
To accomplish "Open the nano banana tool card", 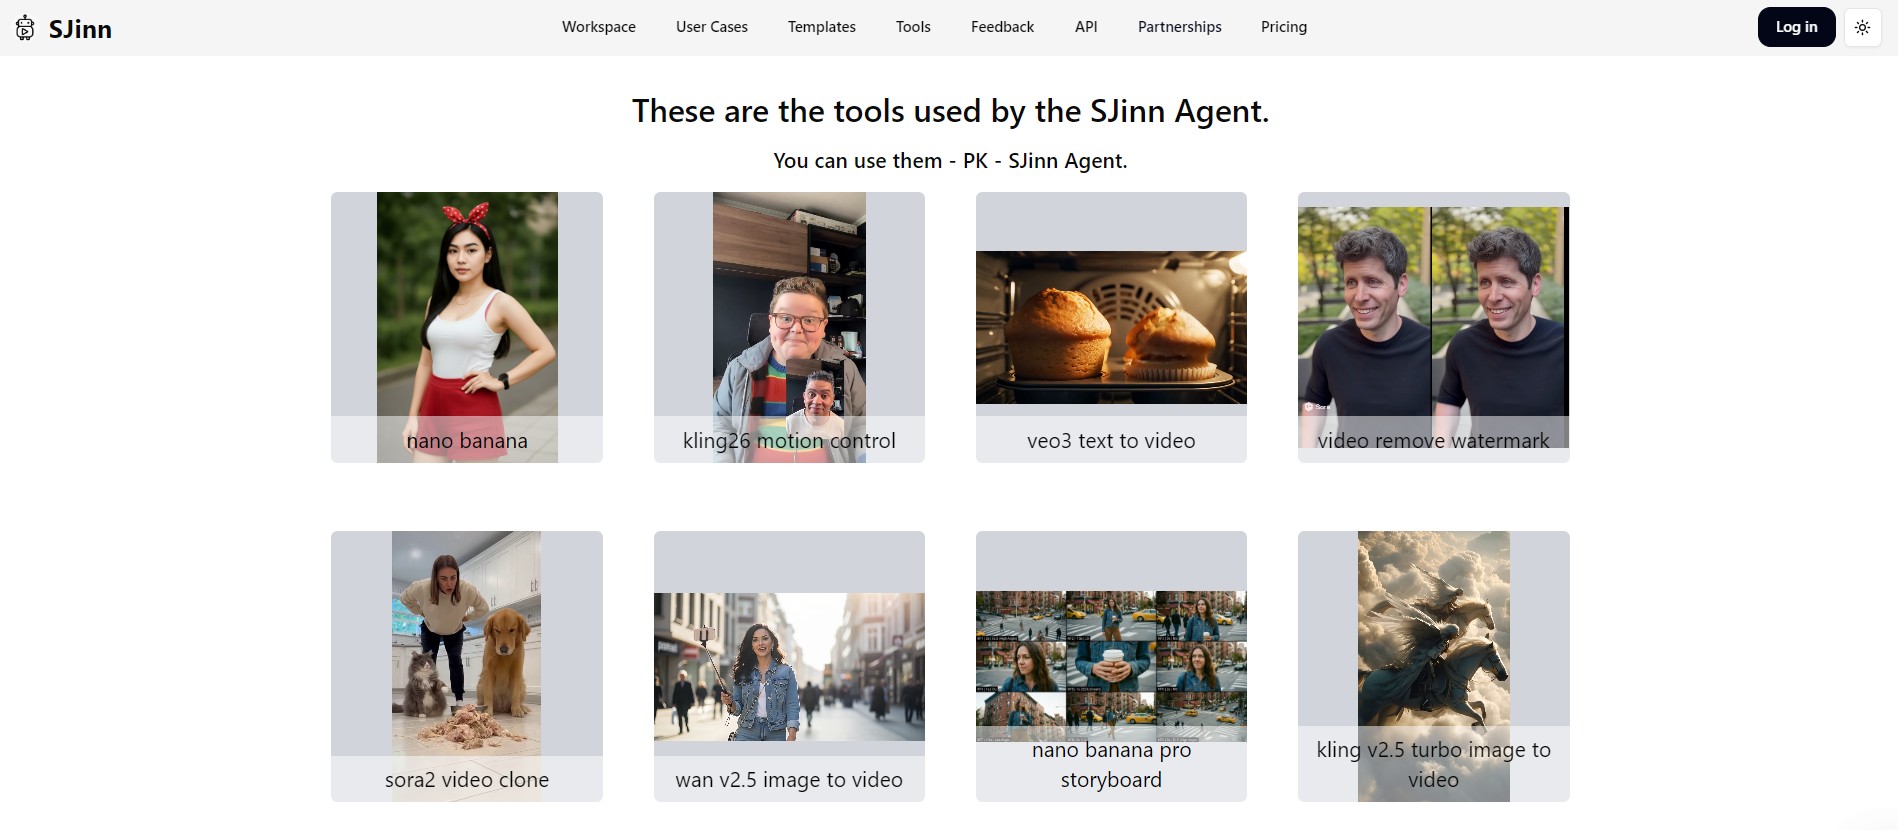I will [x=467, y=327].
